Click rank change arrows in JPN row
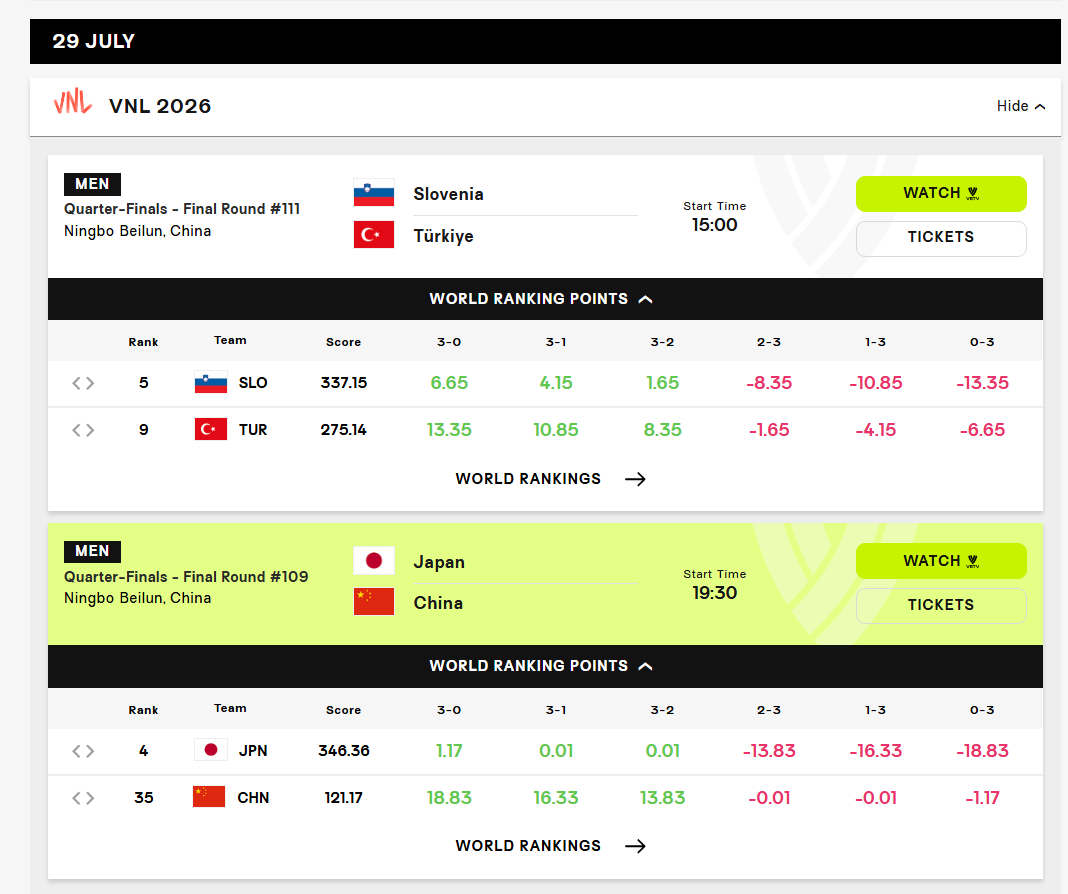 (83, 751)
